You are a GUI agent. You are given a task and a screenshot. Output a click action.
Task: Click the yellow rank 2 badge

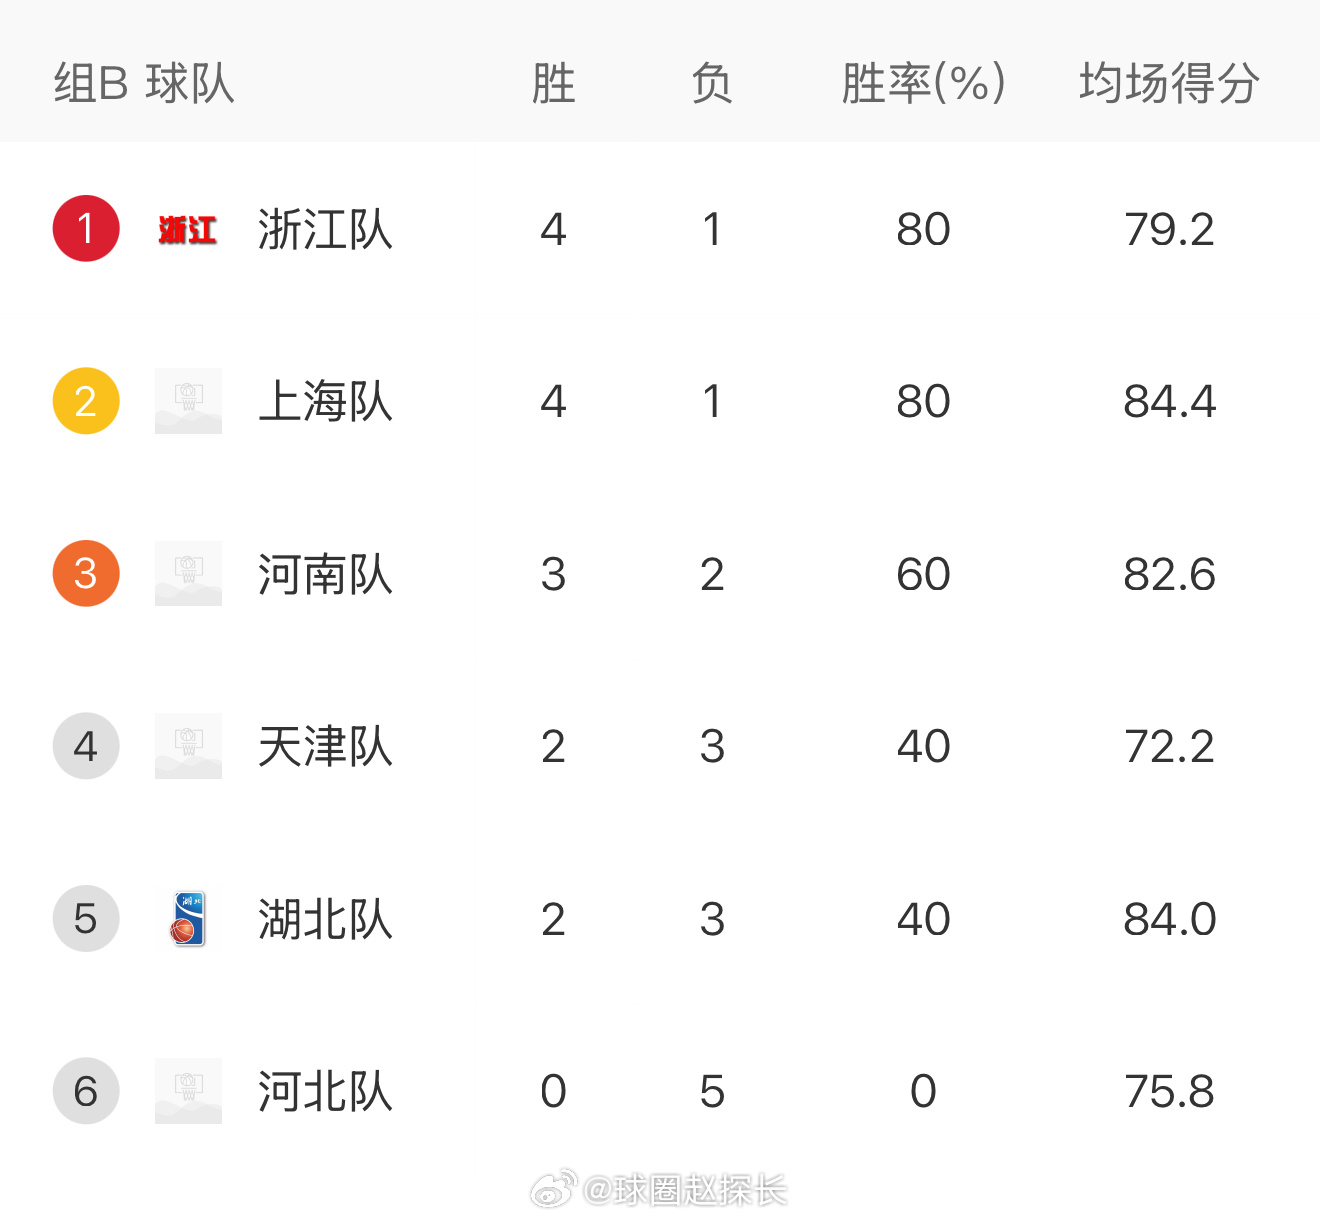pyautogui.click(x=86, y=401)
